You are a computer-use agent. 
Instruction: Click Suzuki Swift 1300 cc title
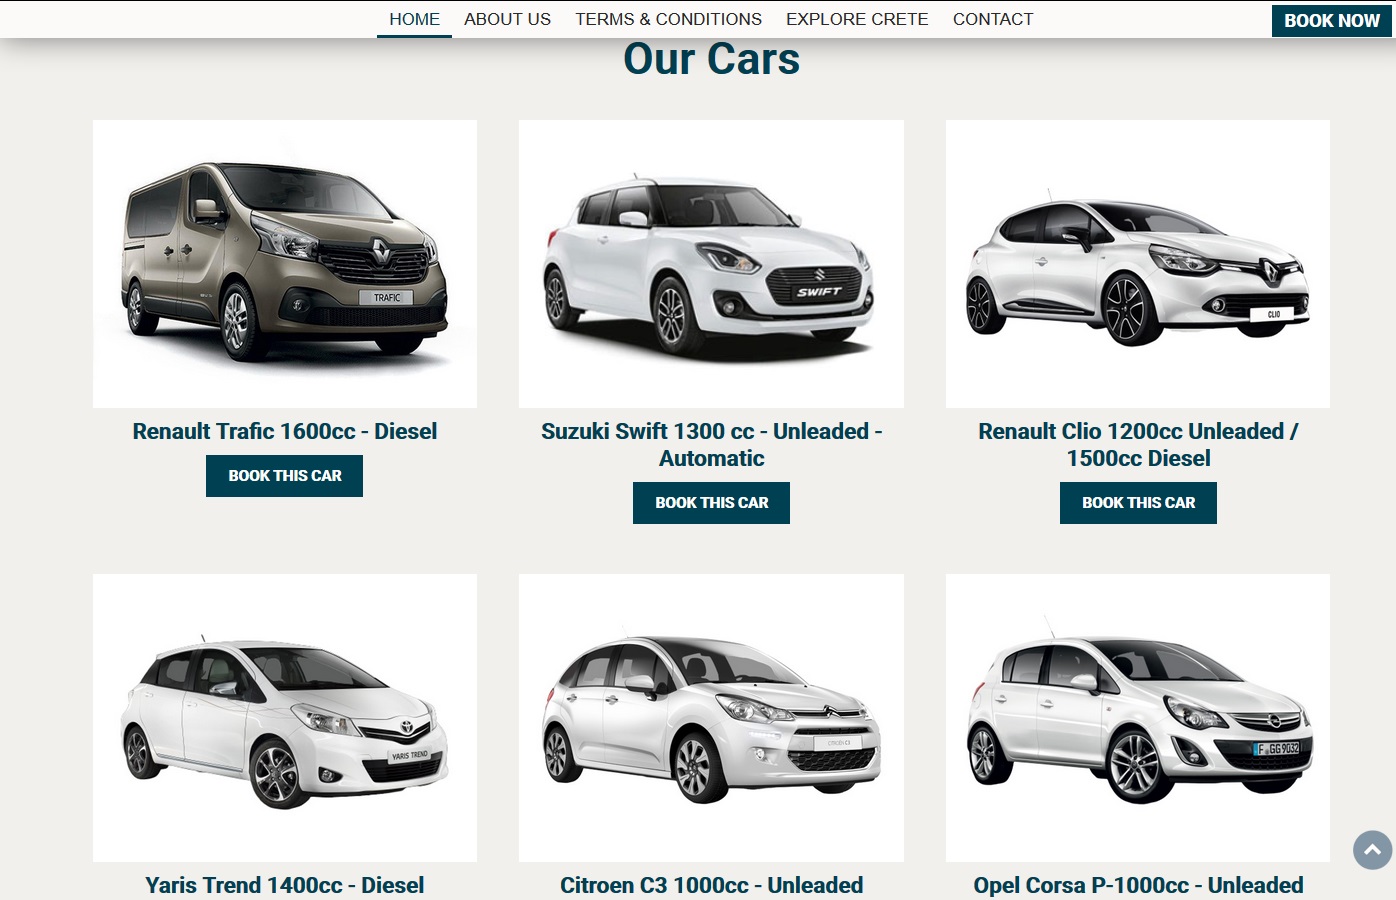pos(711,445)
